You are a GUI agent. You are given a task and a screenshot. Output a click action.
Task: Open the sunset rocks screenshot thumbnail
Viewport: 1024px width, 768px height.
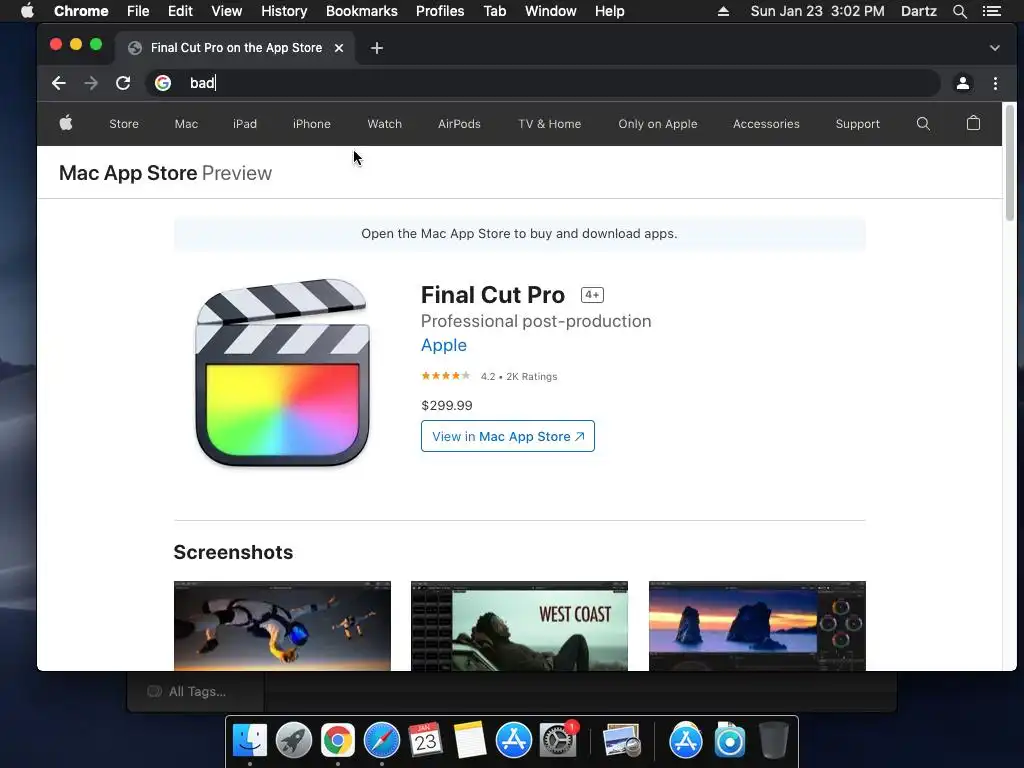(x=757, y=626)
